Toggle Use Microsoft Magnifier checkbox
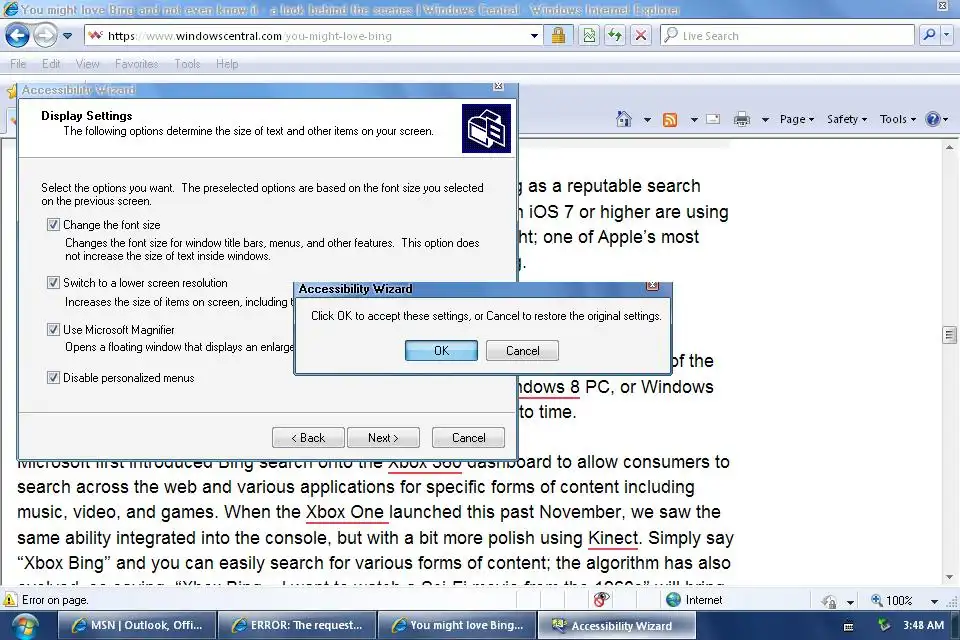Viewport: 960px width, 640px height. [x=53, y=329]
